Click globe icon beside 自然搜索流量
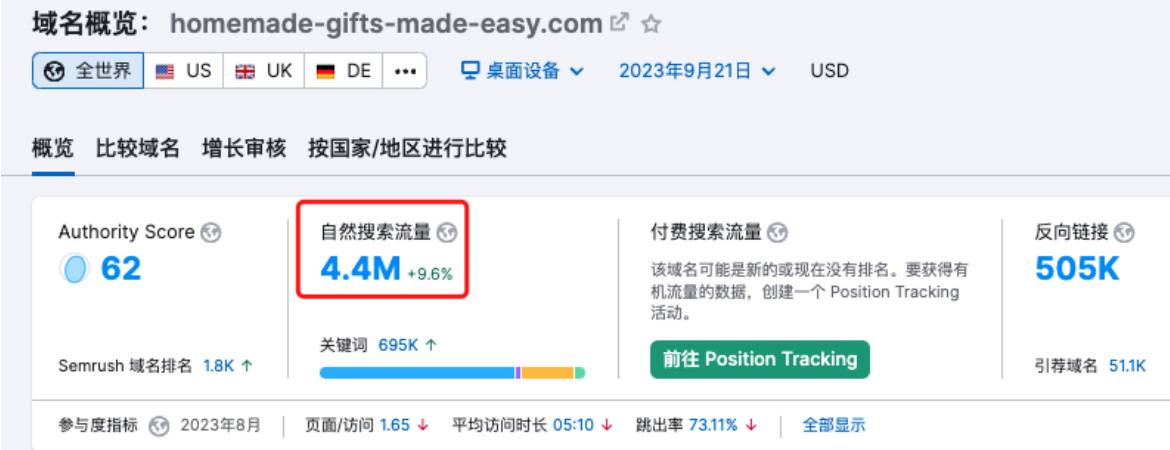Viewport: 1170px width, 450px height. click(447, 233)
